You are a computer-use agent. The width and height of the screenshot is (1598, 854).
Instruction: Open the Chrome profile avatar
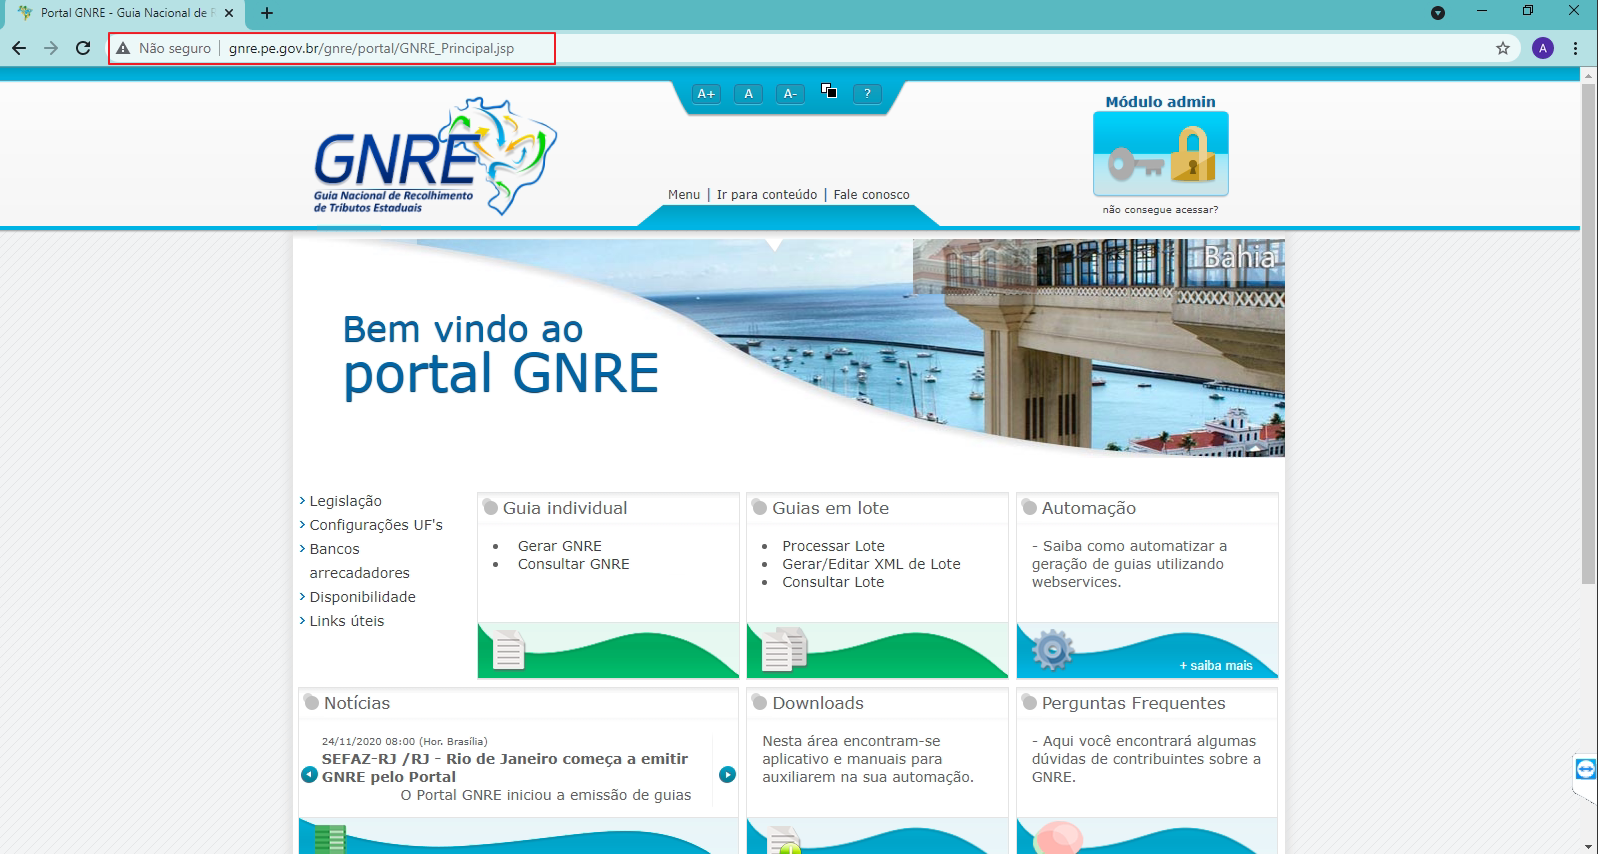pos(1543,48)
